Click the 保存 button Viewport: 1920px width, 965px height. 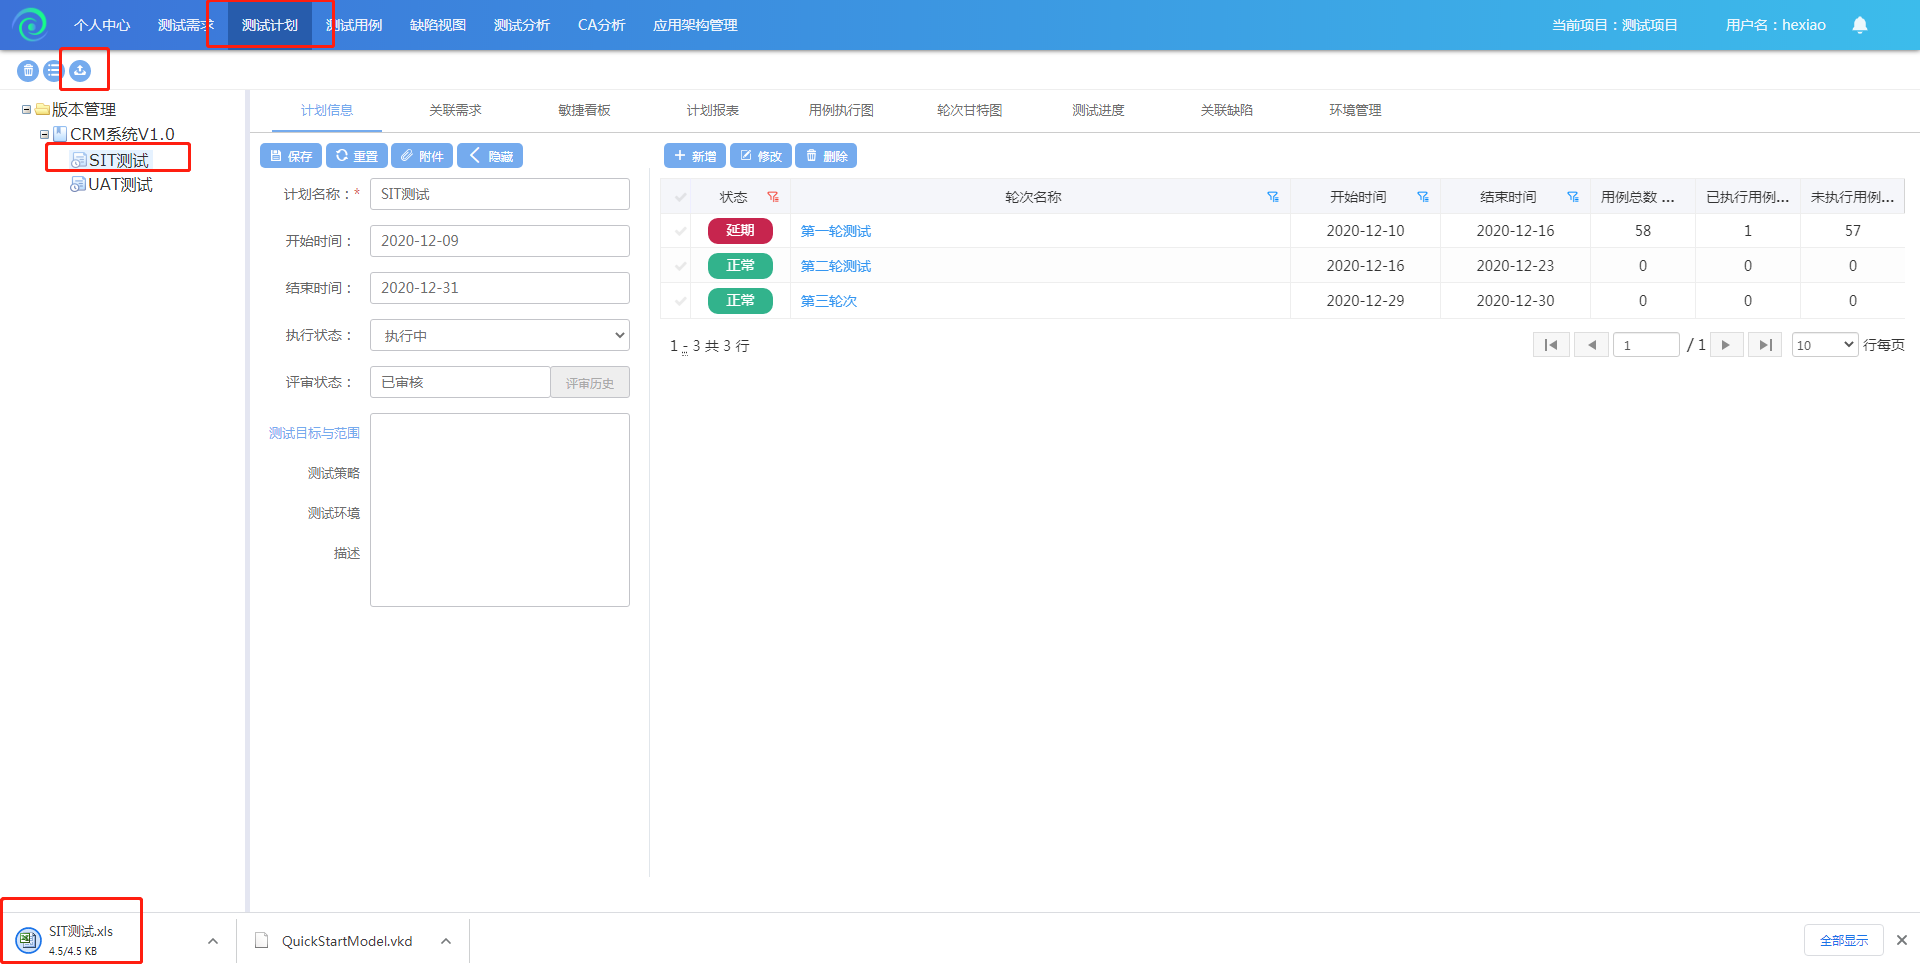(291, 156)
